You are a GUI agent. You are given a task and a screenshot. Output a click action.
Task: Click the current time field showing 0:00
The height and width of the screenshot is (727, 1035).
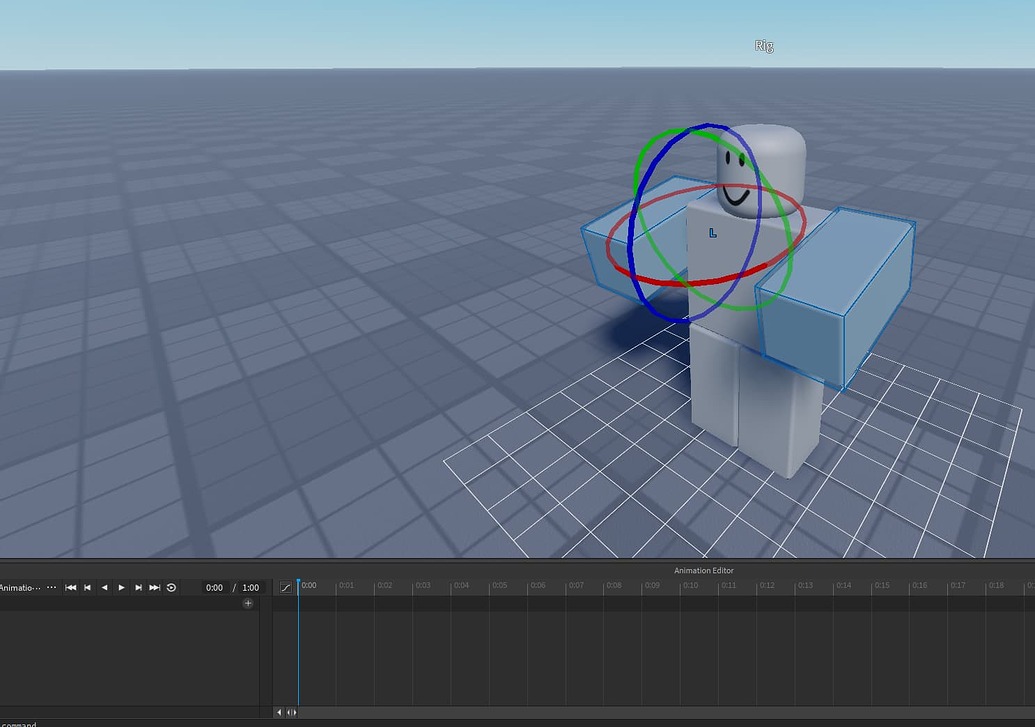point(214,587)
